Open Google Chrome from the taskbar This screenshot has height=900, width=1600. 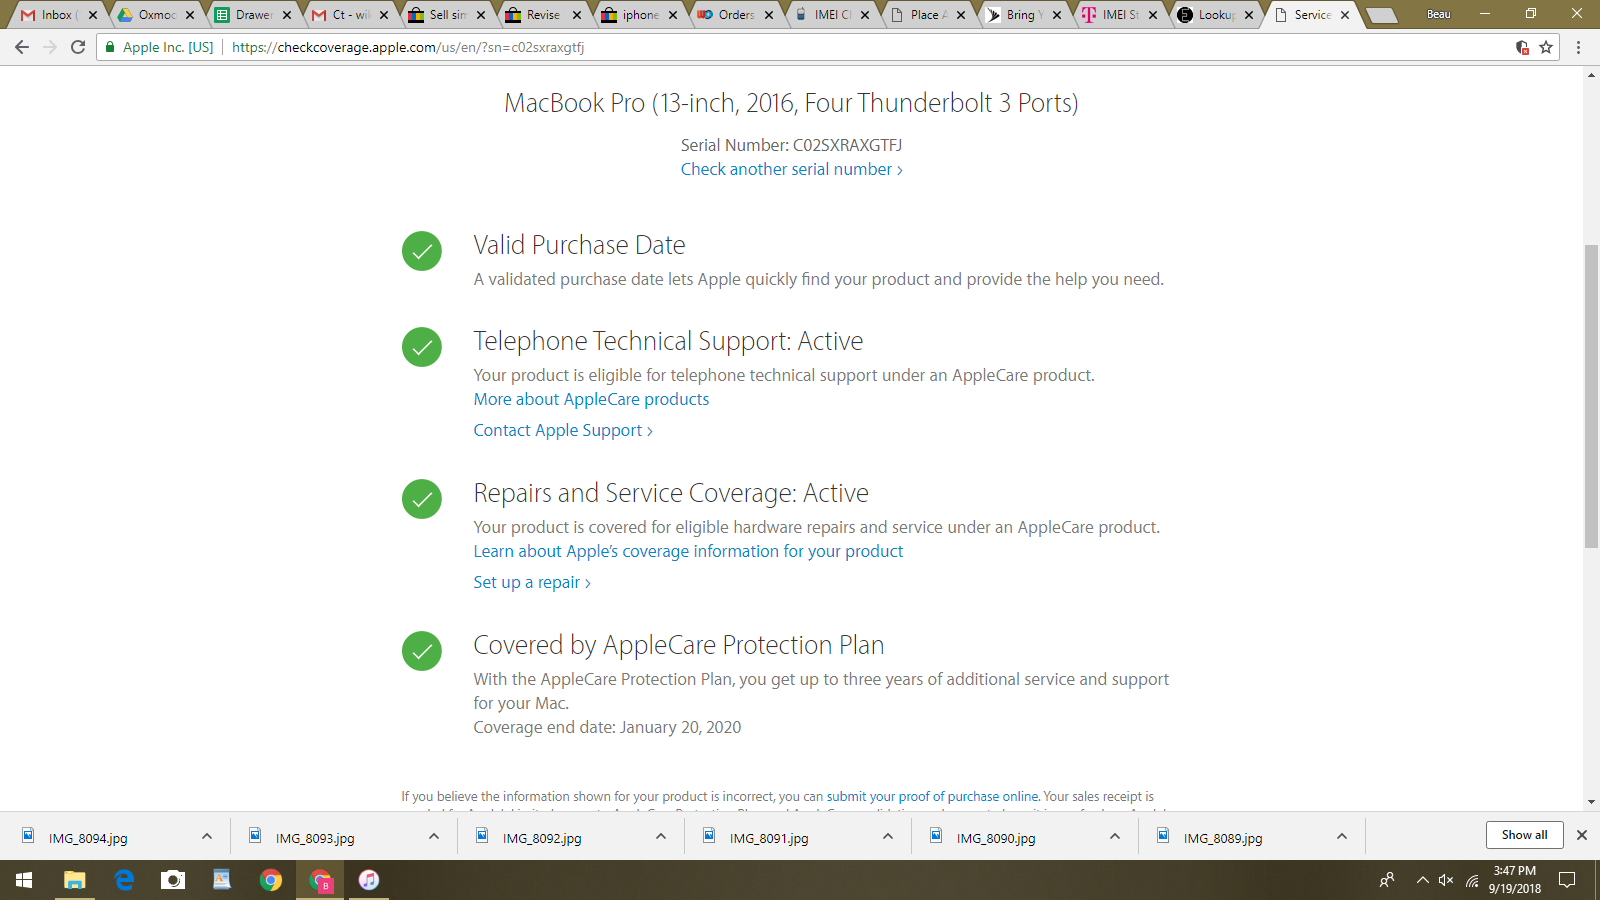point(271,880)
